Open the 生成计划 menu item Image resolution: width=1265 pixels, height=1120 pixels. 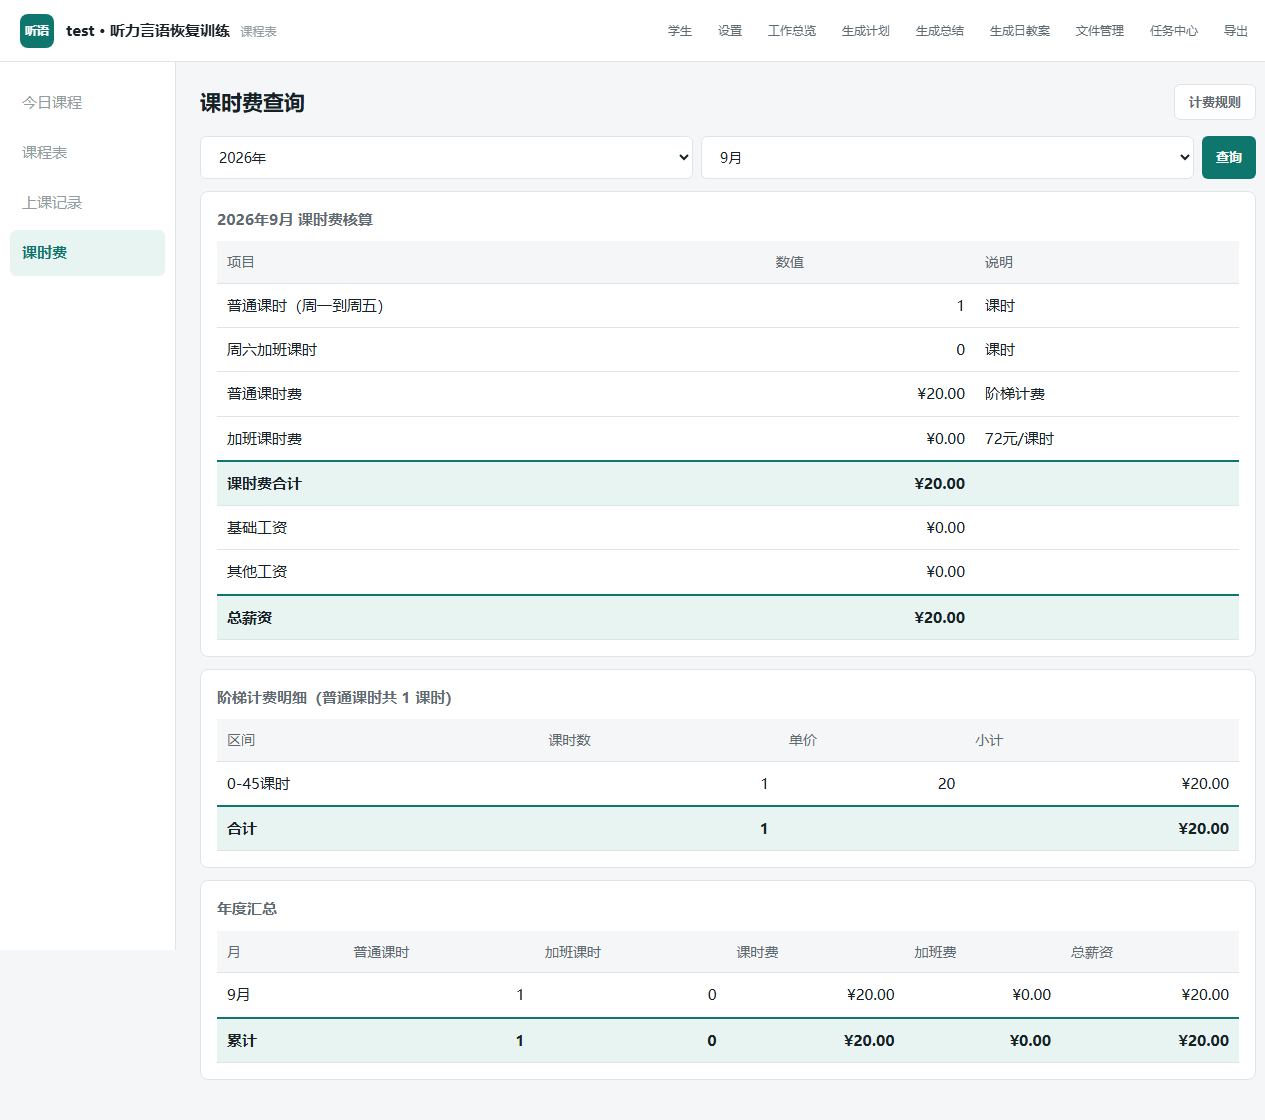click(x=866, y=31)
